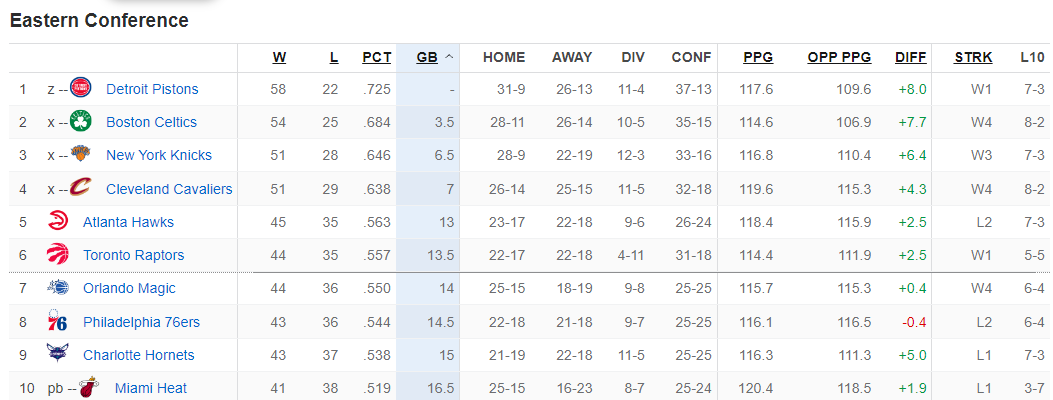The width and height of the screenshot is (1053, 400).
Task: Click the Atlanta Hawks logo icon
Action: (57, 222)
